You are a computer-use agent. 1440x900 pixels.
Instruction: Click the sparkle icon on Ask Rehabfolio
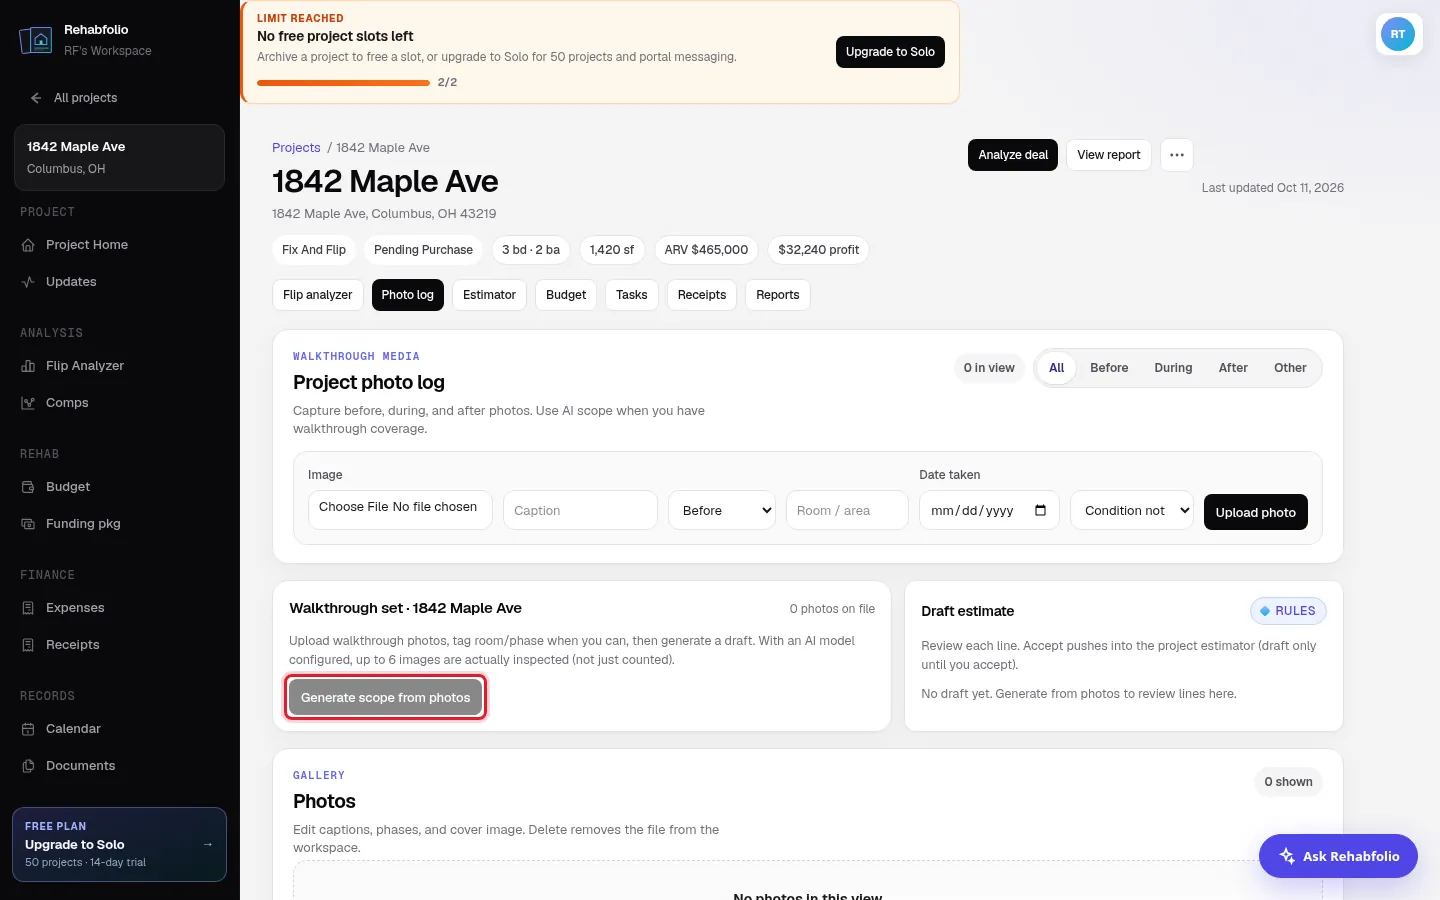tap(1287, 856)
